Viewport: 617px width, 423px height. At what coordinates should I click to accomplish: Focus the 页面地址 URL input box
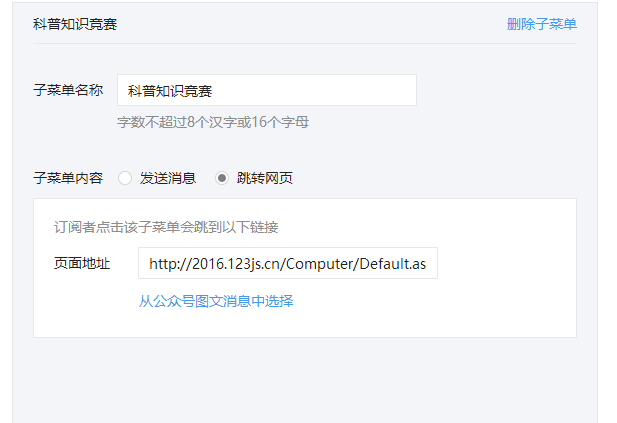(x=288, y=263)
